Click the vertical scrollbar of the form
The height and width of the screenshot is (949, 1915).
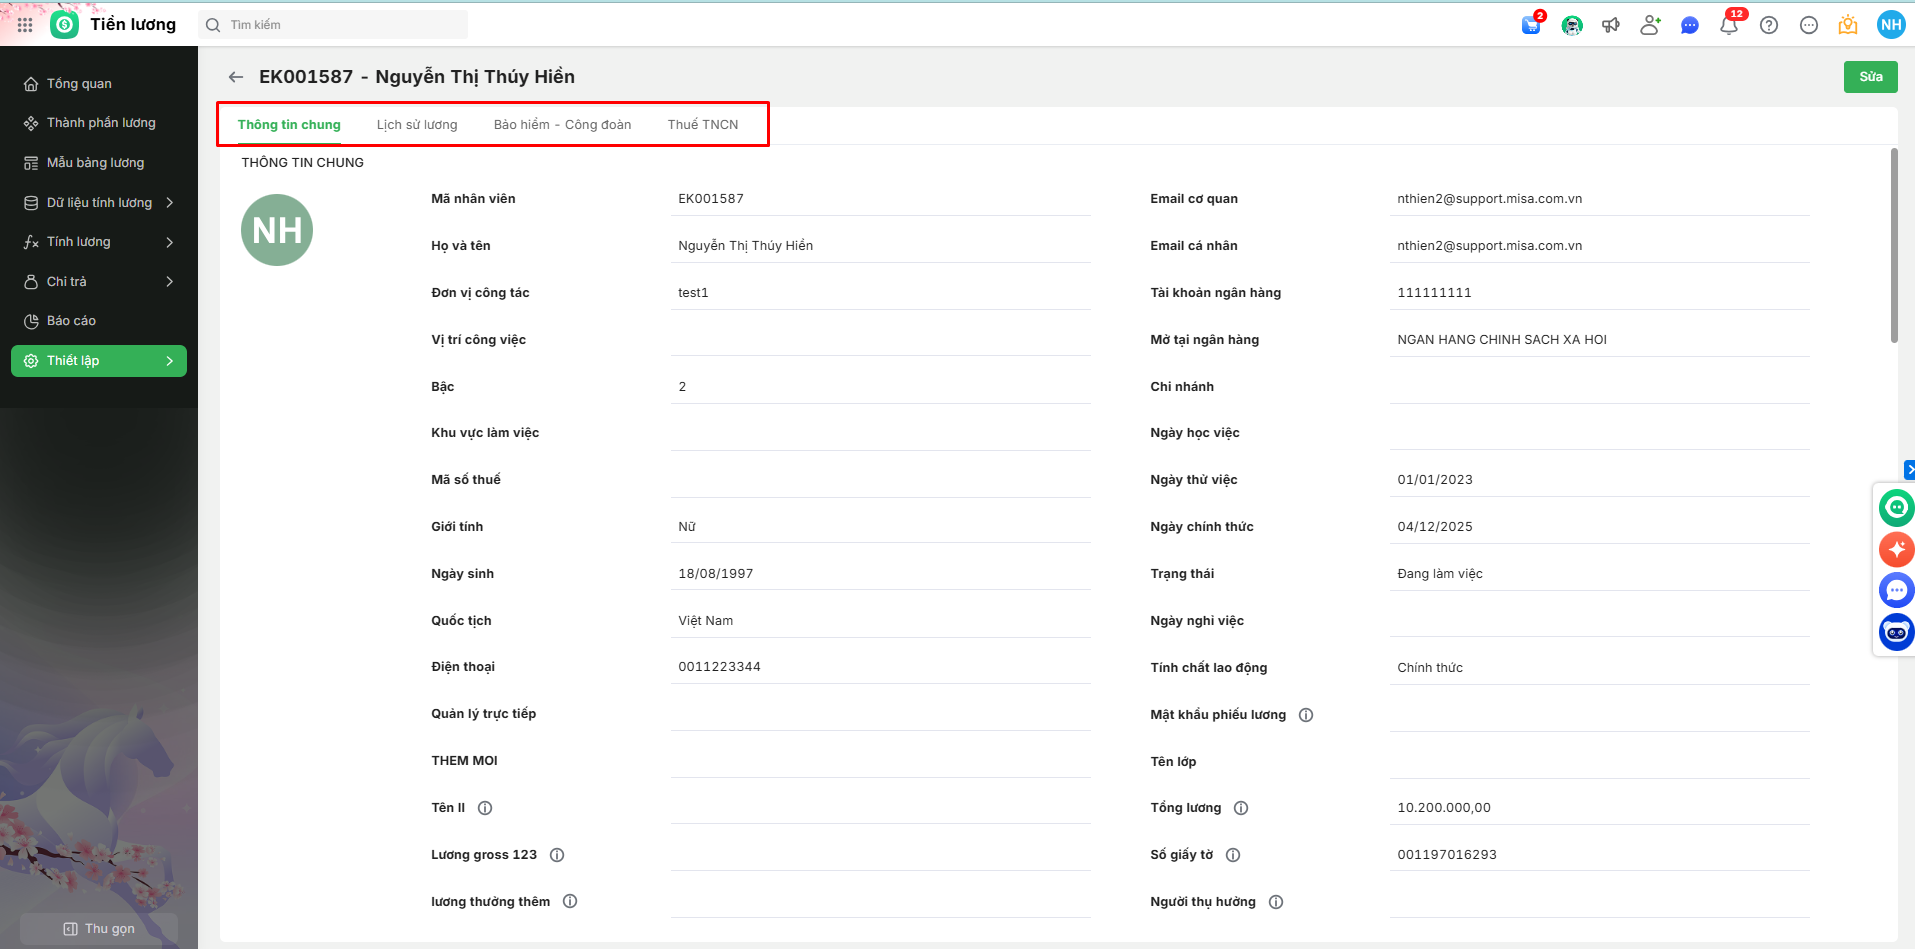click(1894, 245)
